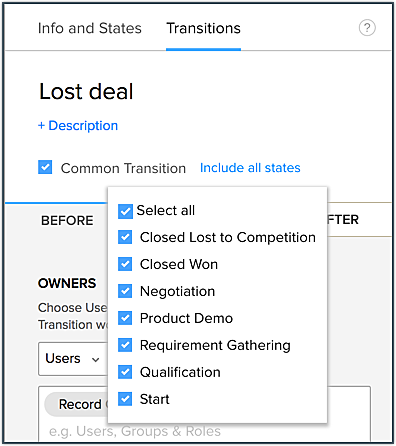
Task: Toggle the Select all checkbox
Action: [x=125, y=211]
